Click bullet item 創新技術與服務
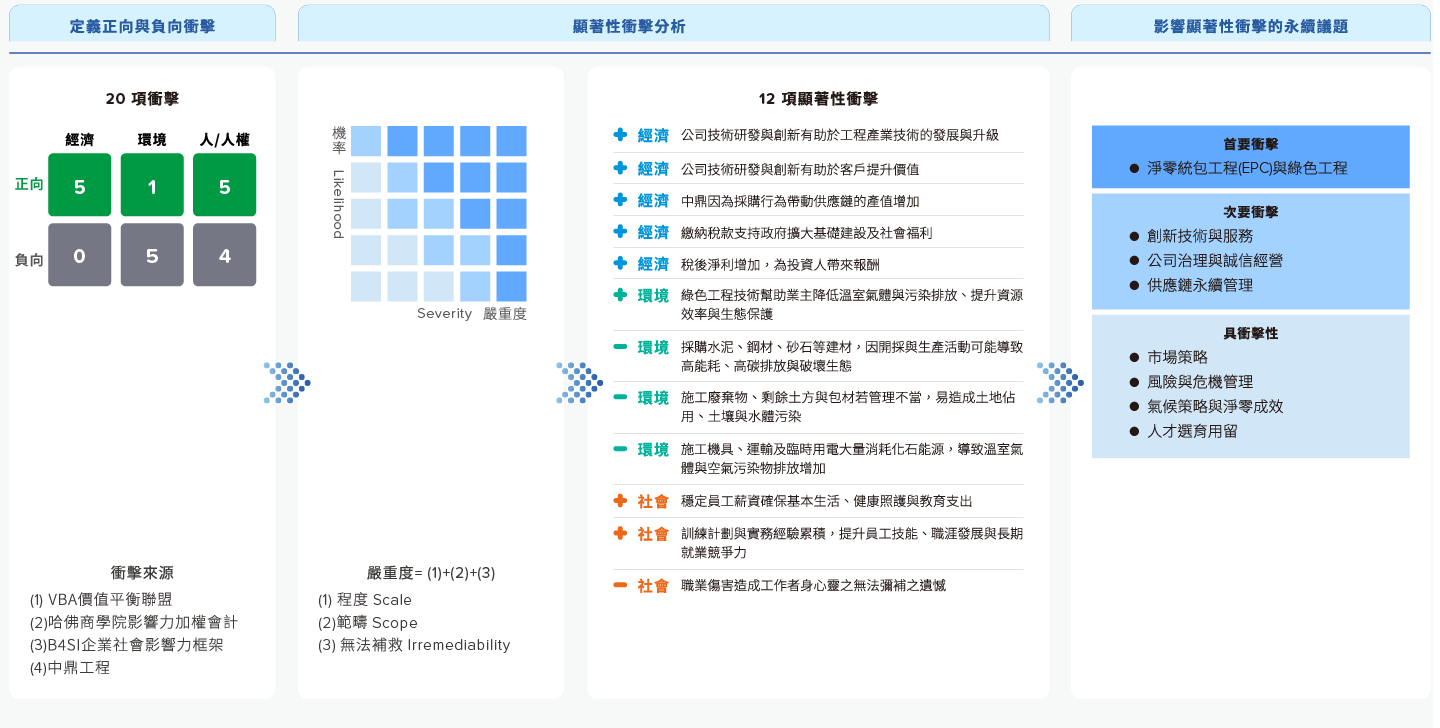Image resolution: width=1440 pixels, height=728 pixels. click(1190, 236)
